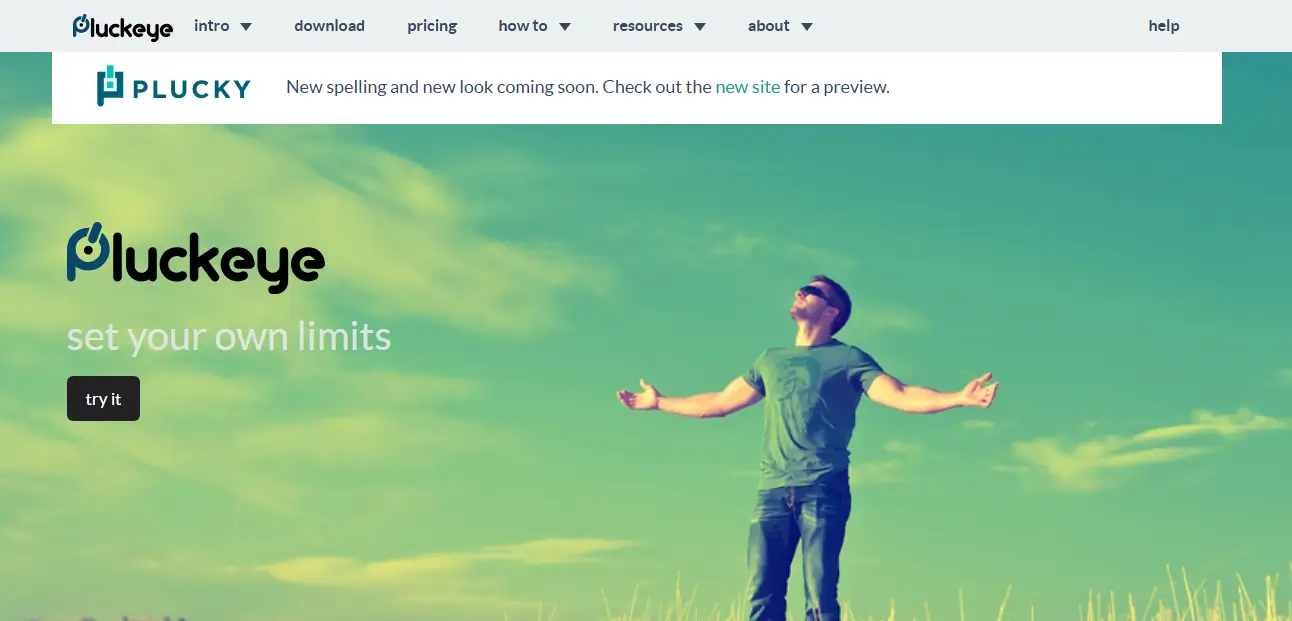
Task: Expand the resources dropdown arrow
Action: pyautogui.click(x=700, y=27)
